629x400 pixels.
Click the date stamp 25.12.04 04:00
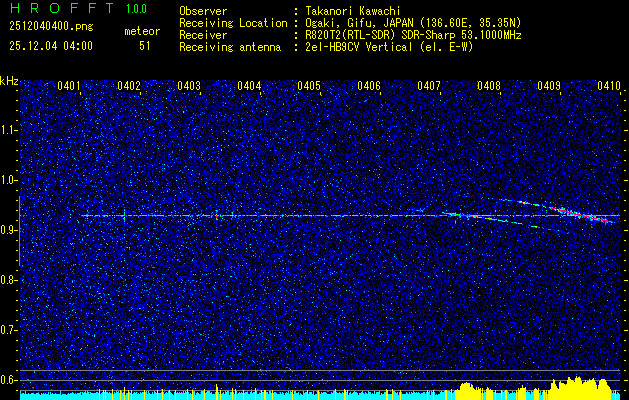pyautogui.click(x=51, y=46)
